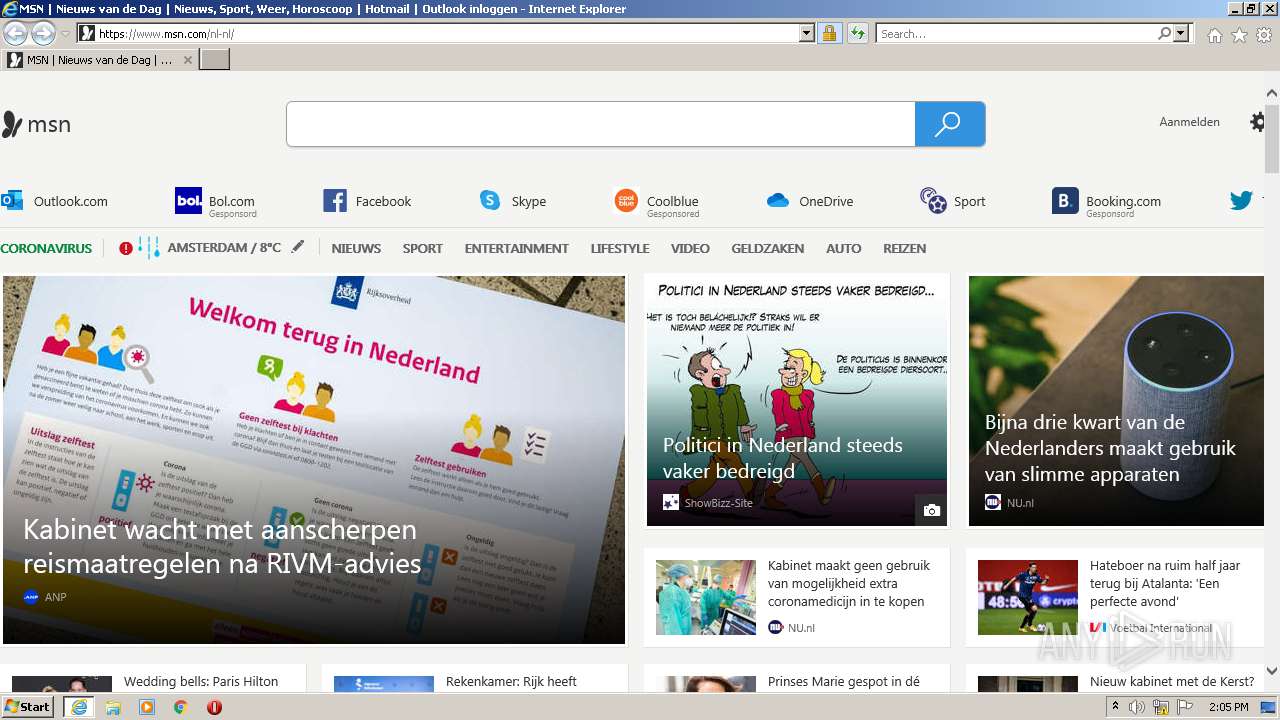Click the red weather alert icon
The height and width of the screenshot is (720, 1280).
click(x=126, y=248)
